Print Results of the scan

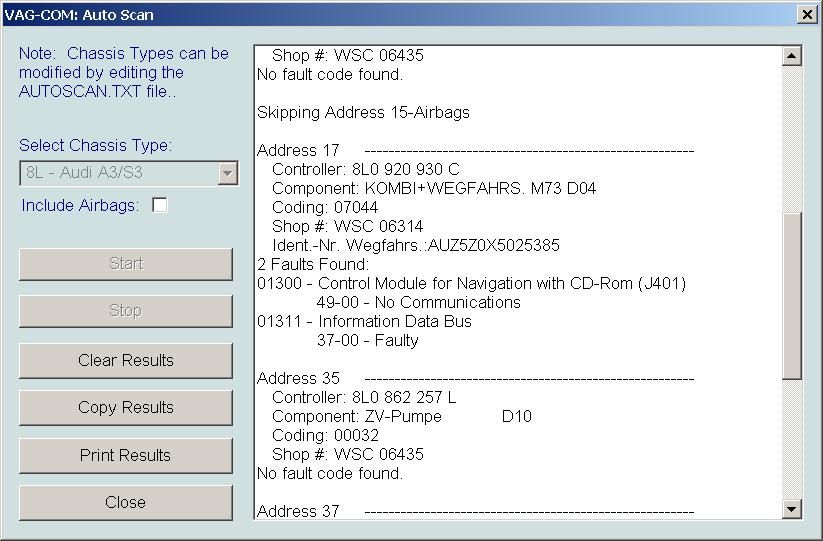click(x=126, y=455)
